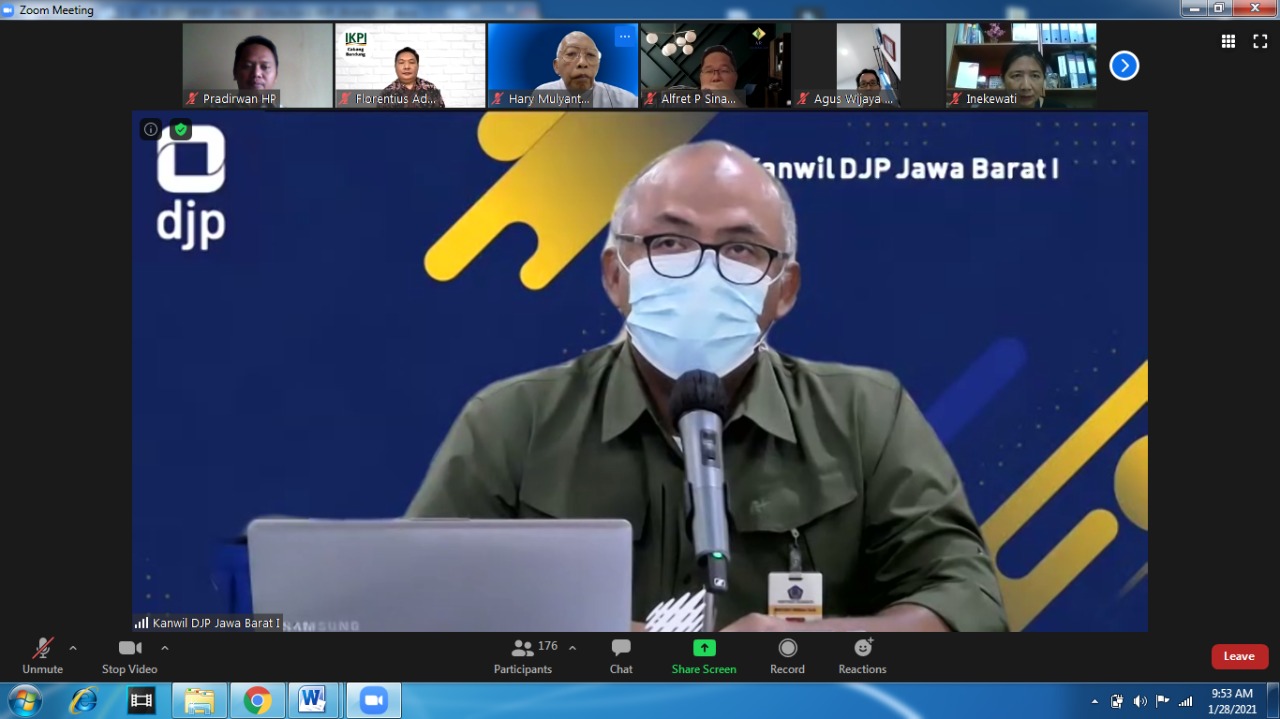
Task: Open more options on Hary Mulyanto's video
Action: 624,37
